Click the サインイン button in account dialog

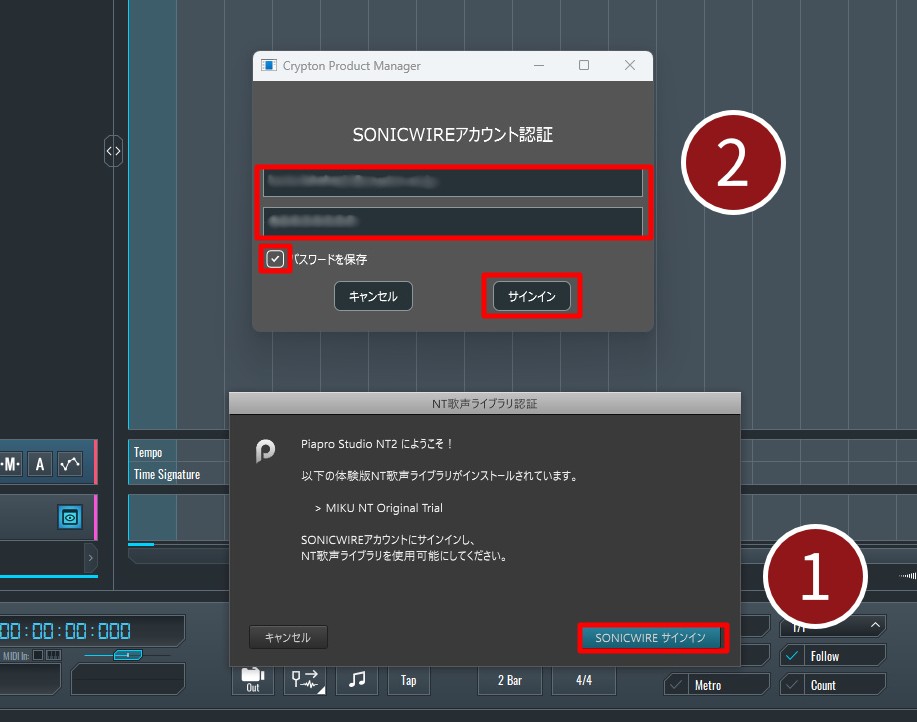tap(531, 297)
